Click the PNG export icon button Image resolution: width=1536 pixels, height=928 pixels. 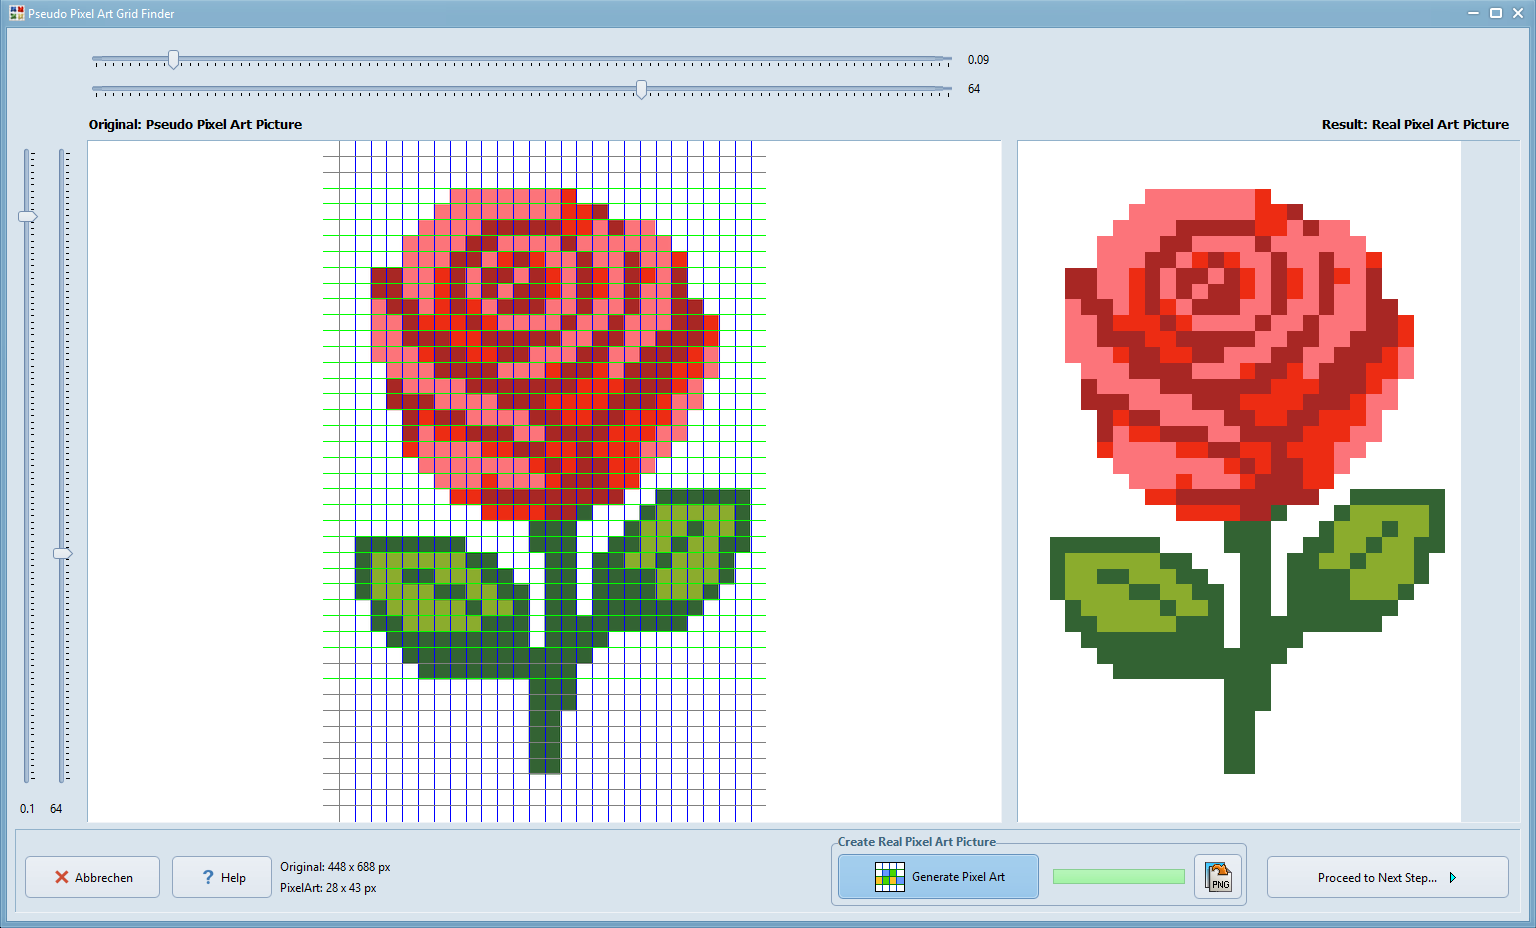pos(1218,877)
